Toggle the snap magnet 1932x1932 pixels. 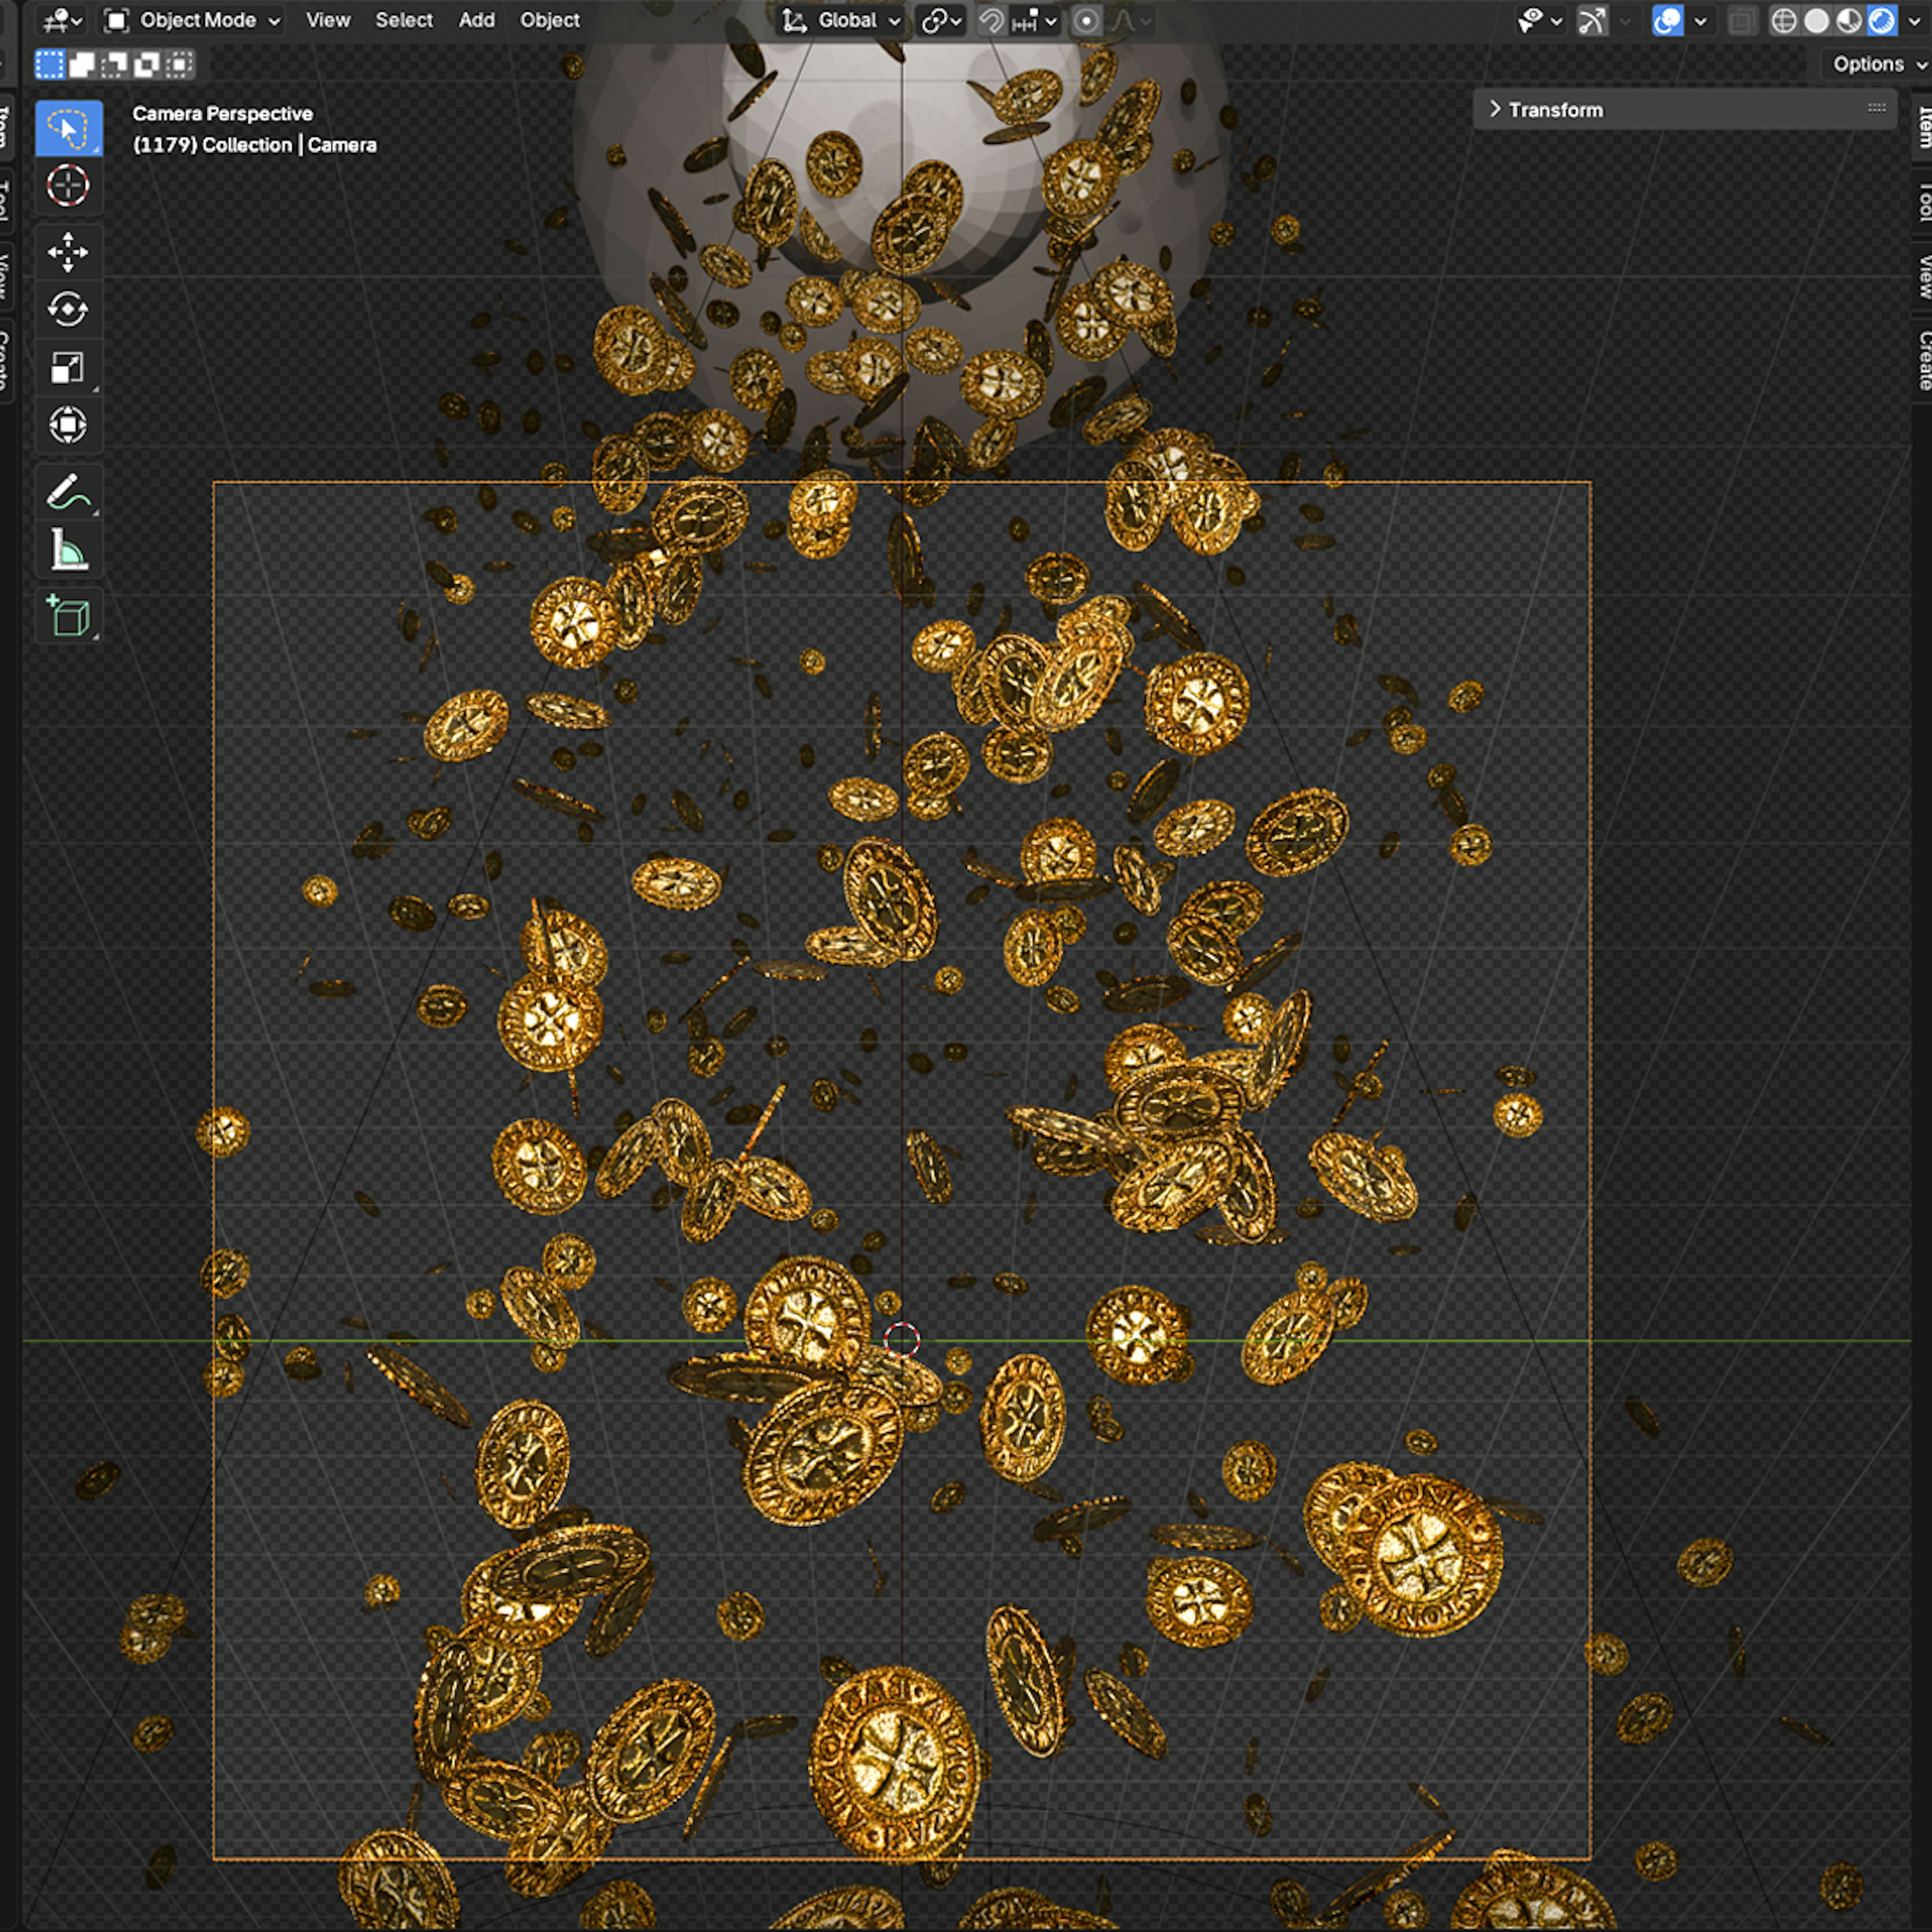click(x=991, y=21)
